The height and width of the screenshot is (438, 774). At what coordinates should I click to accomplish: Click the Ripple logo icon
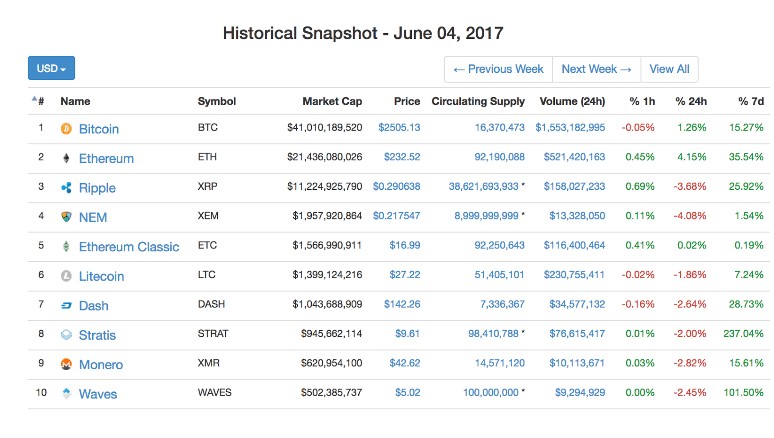click(x=66, y=188)
